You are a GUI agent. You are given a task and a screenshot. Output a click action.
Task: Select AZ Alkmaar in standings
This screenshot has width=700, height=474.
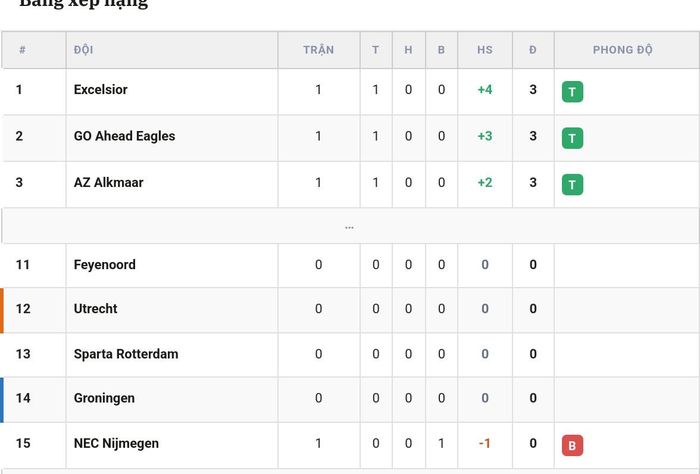pos(108,183)
